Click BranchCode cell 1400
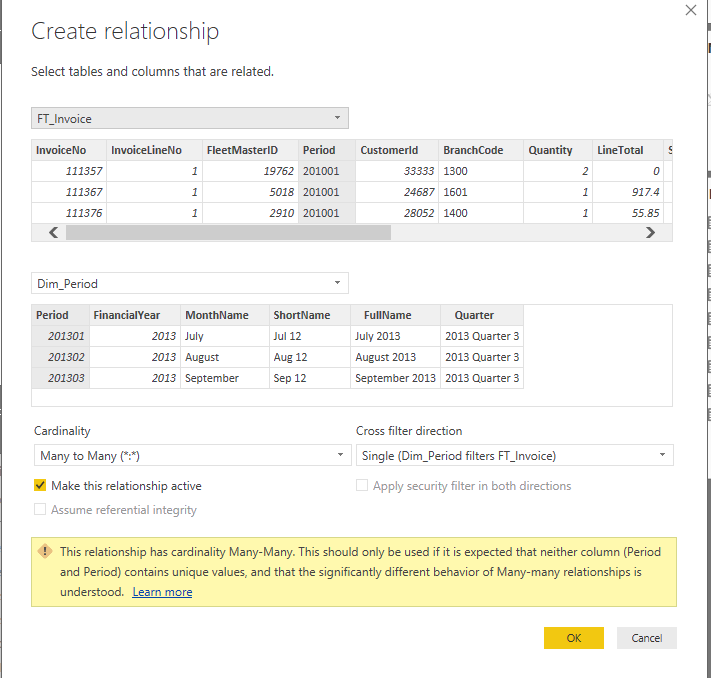The width and height of the screenshot is (711, 678). (481, 213)
